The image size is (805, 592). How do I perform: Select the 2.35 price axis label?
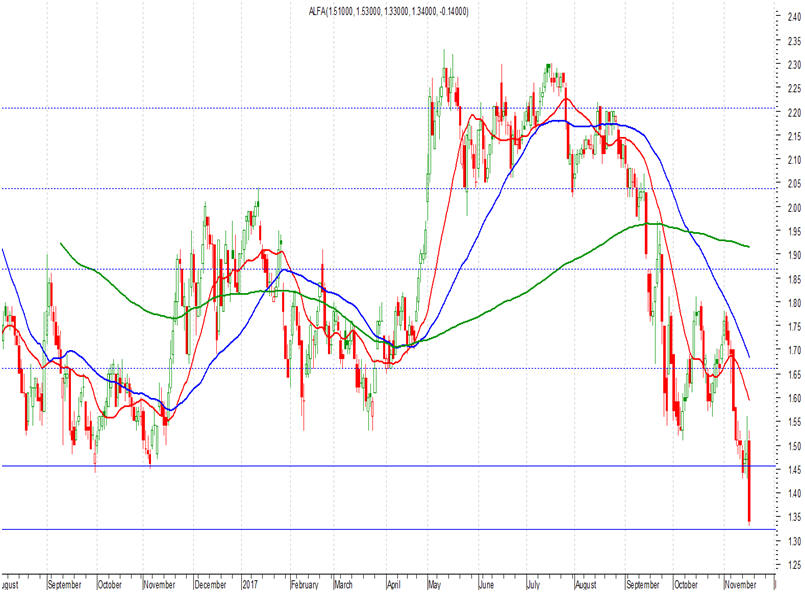click(794, 41)
